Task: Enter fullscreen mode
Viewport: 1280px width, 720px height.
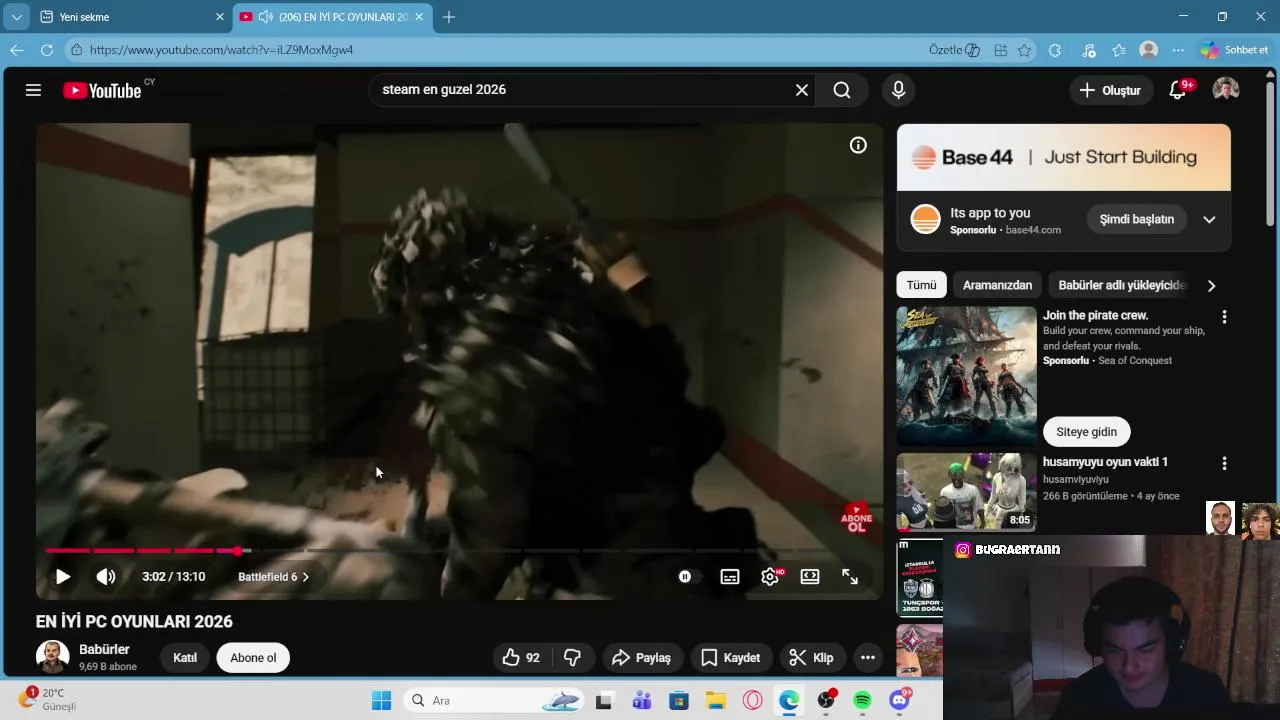Action: tap(850, 577)
